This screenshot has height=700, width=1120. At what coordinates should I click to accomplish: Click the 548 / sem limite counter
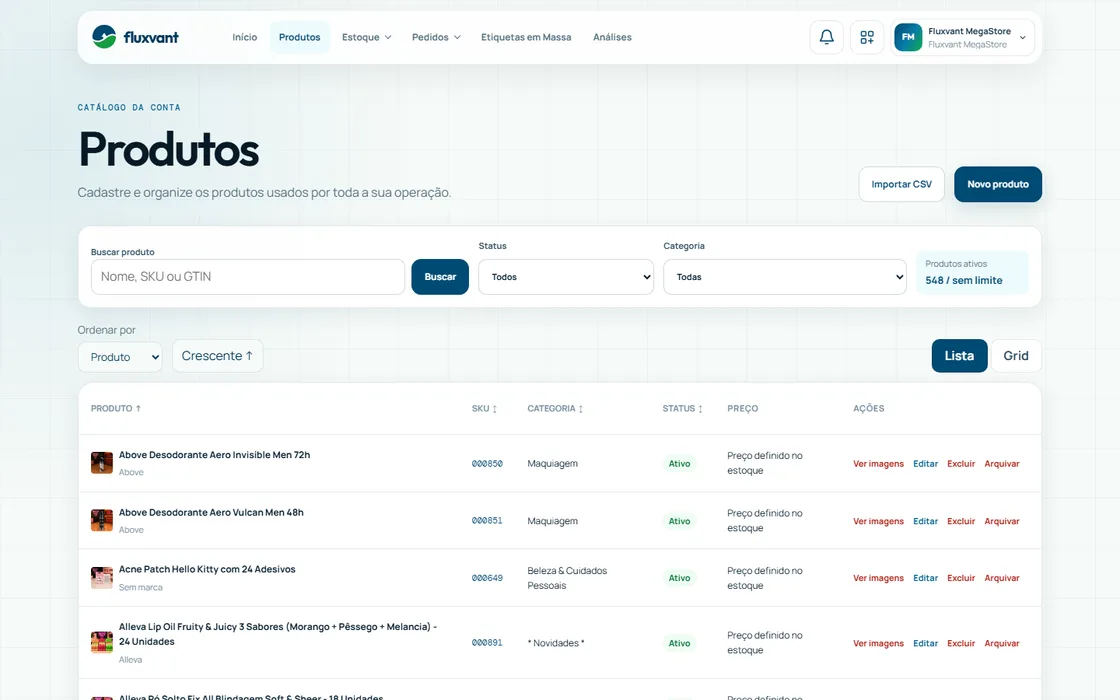point(964,281)
